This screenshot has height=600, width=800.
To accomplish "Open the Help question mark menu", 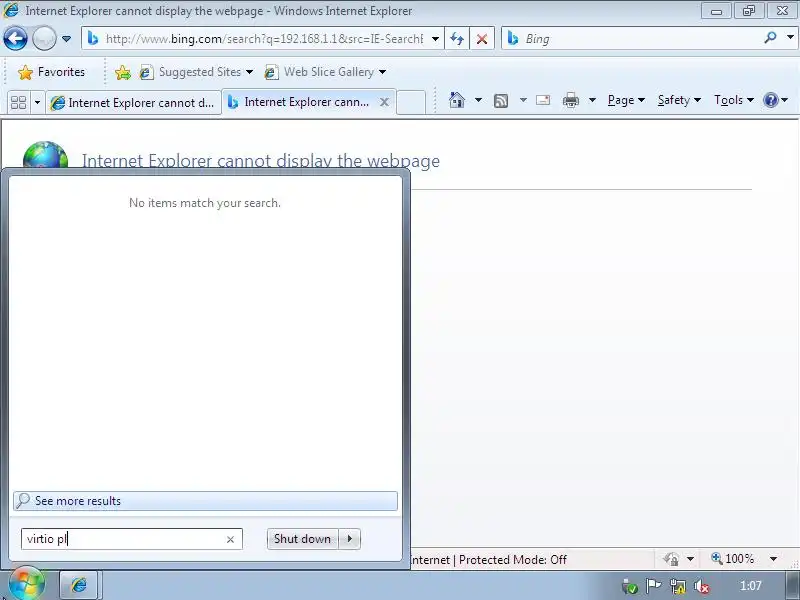I will coord(776,100).
